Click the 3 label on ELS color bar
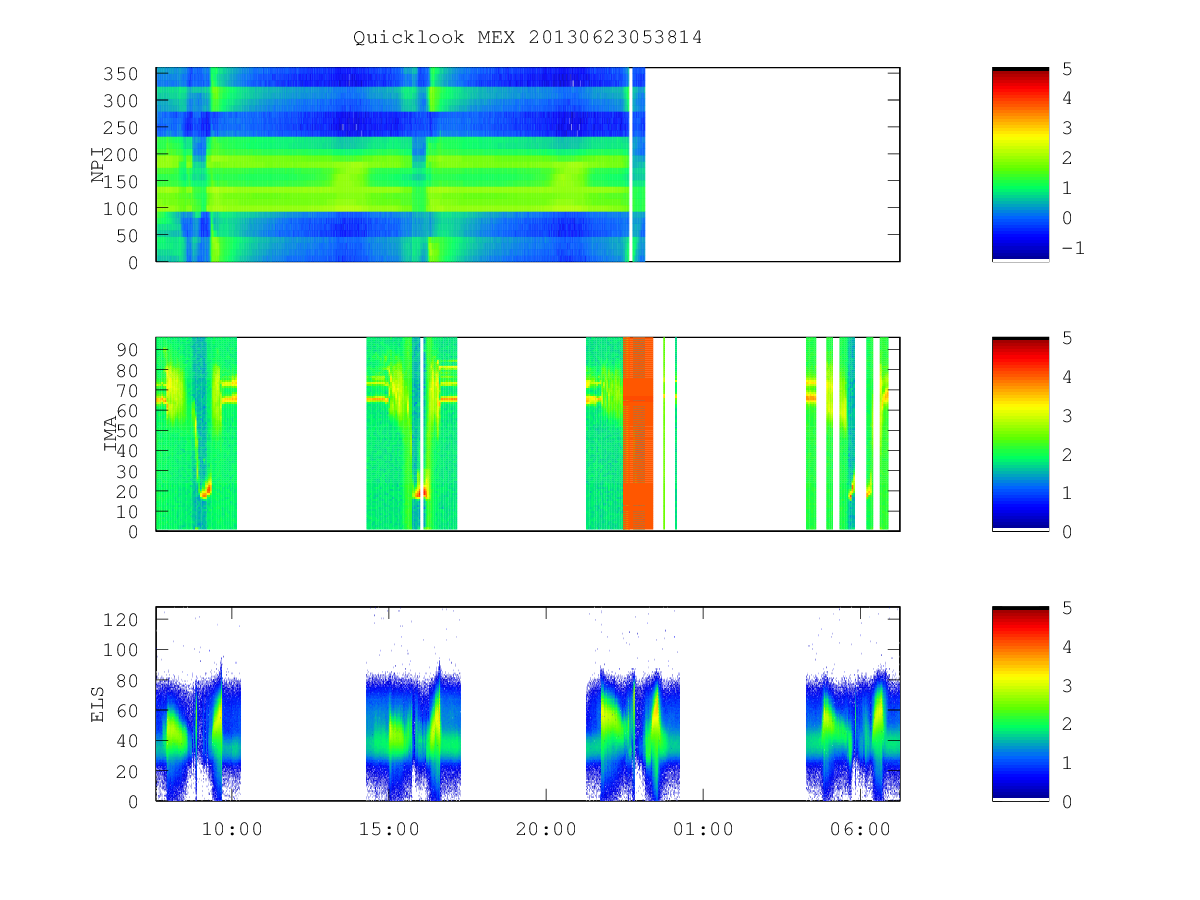 coord(1066,685)
